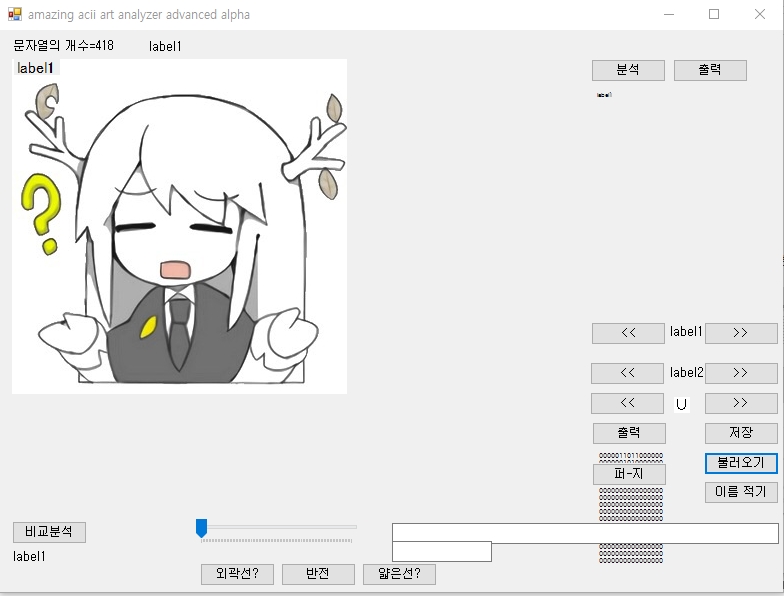
Task: Click the << button left of label1
Action: [x=628, y=333]
